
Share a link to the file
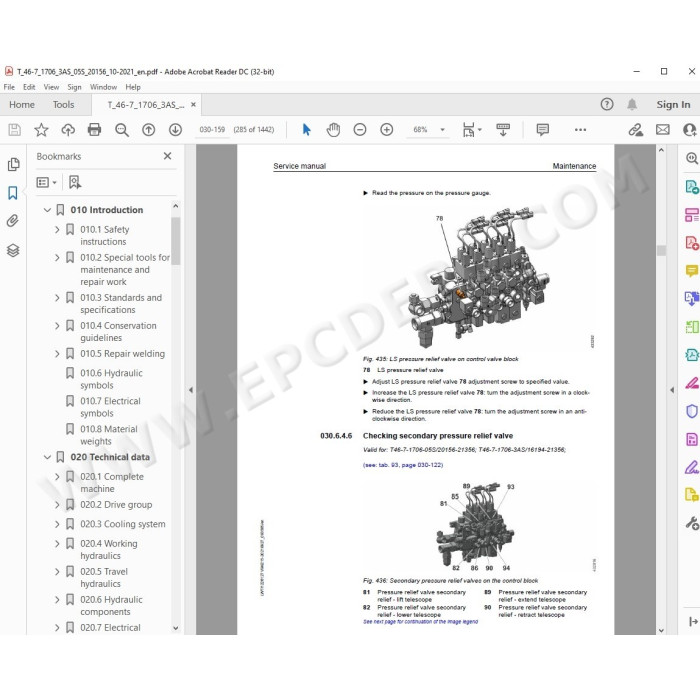coord(636,130)
